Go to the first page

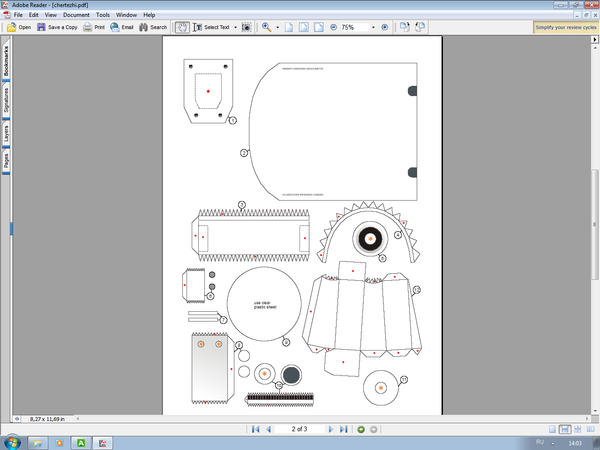[256, 429]
